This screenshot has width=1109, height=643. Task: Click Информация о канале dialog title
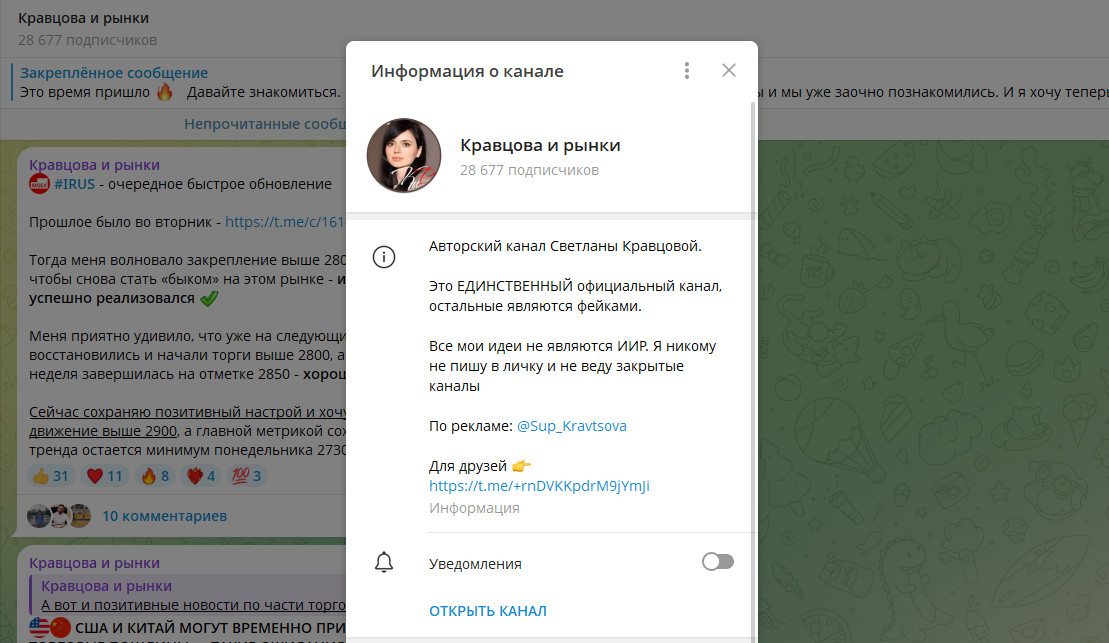point(468,71)
